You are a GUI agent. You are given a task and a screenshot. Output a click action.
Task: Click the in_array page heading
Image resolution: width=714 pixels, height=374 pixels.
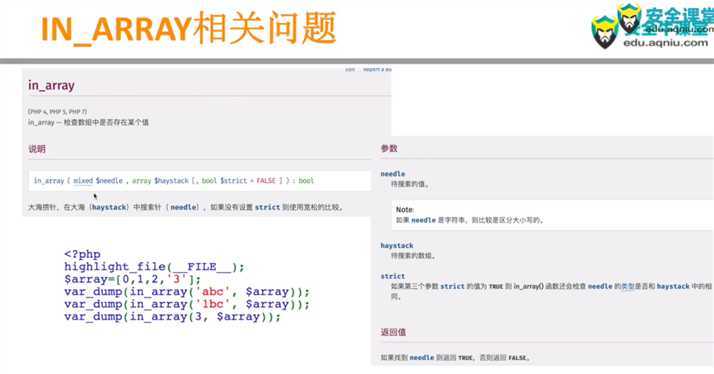tap(51, 85)
